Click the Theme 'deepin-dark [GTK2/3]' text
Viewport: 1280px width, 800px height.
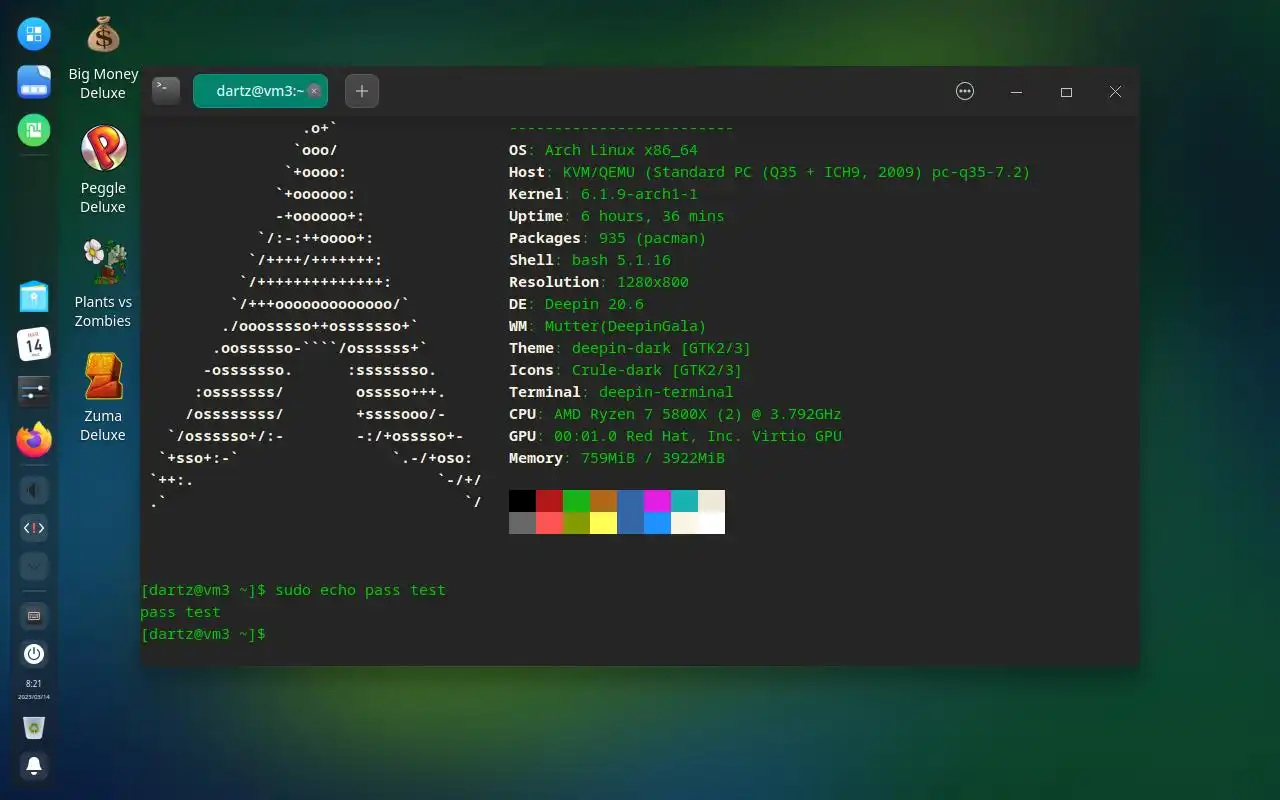(x=661, y=348)
